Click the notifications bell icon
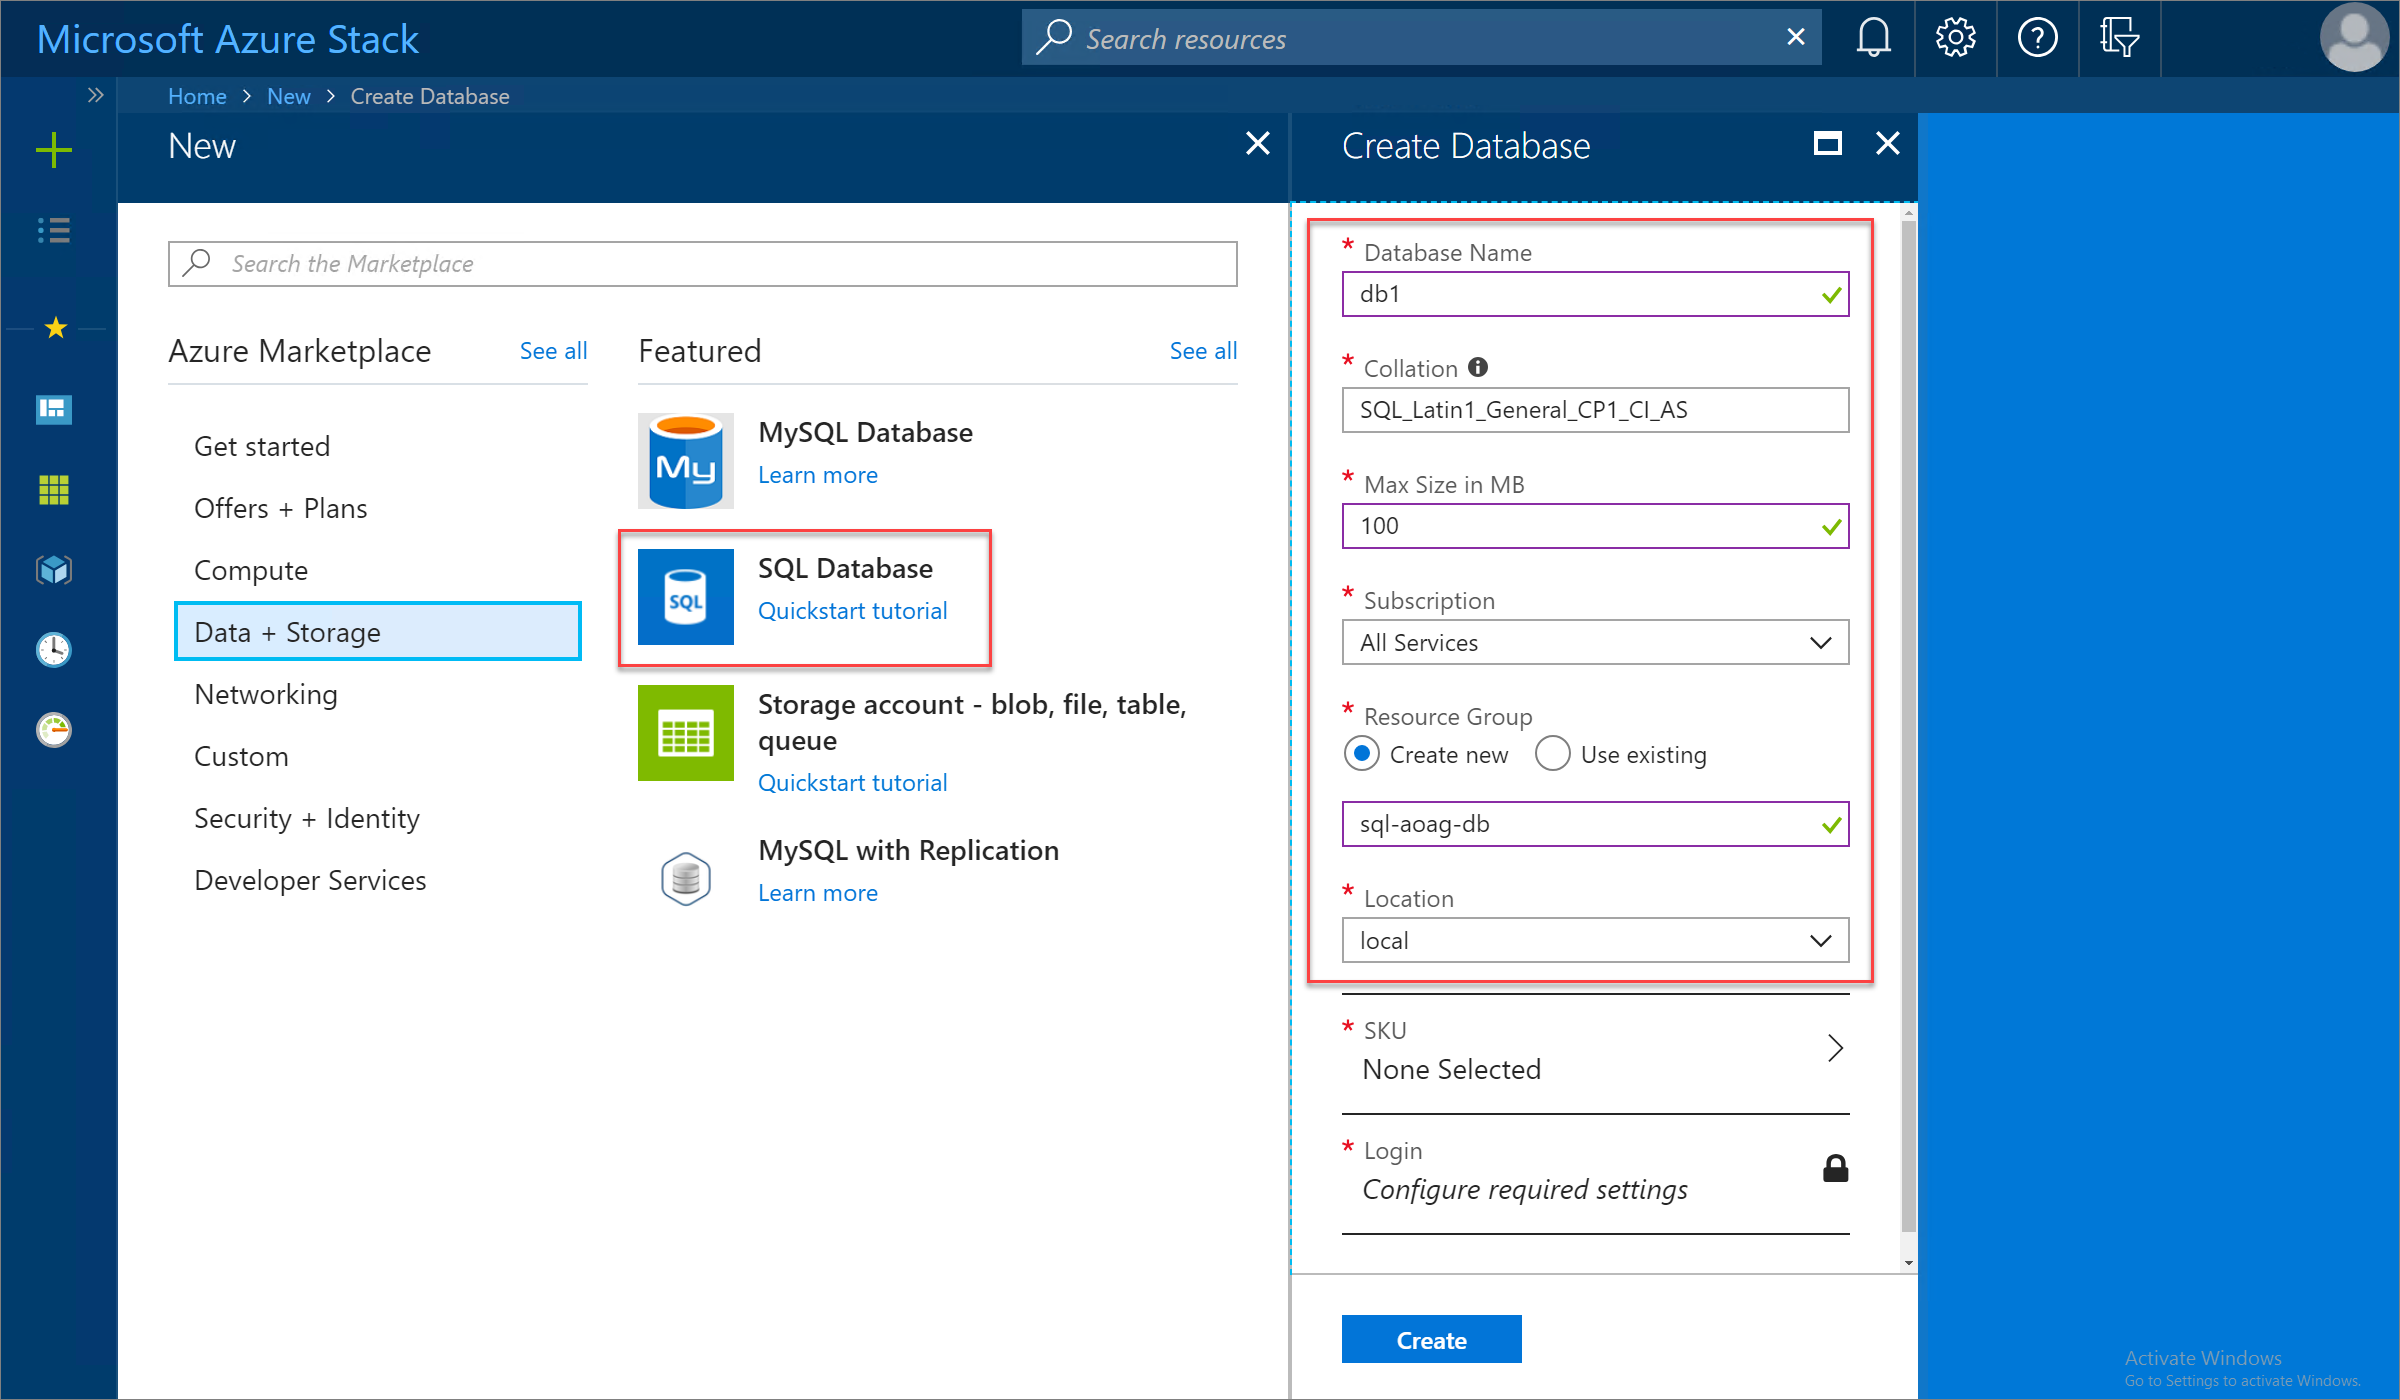The image size is (2400, 1400). point(1873,37)
